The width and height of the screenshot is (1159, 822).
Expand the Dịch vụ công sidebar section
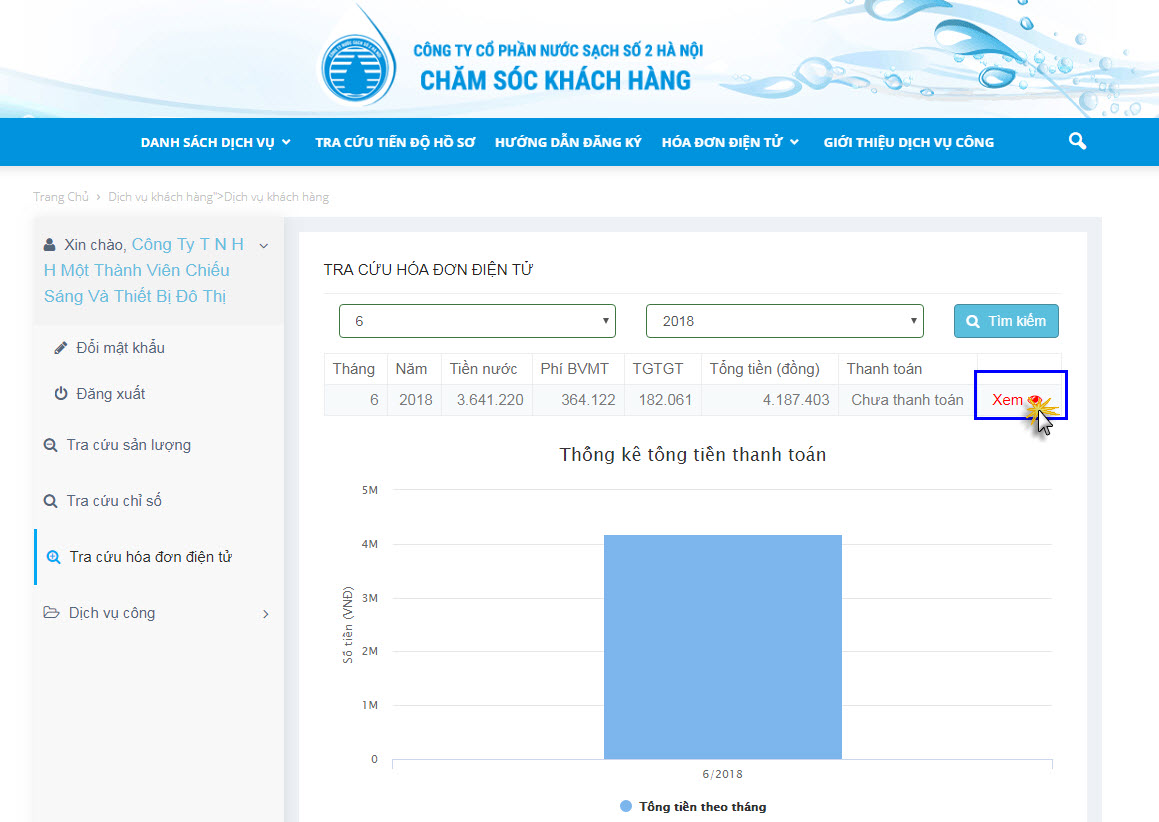tap(266, 613)
